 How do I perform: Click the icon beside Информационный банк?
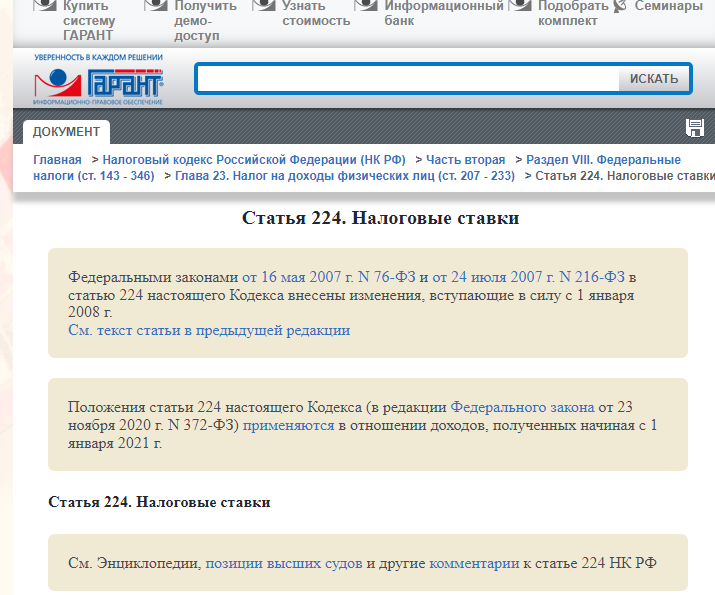coord(366,5)
